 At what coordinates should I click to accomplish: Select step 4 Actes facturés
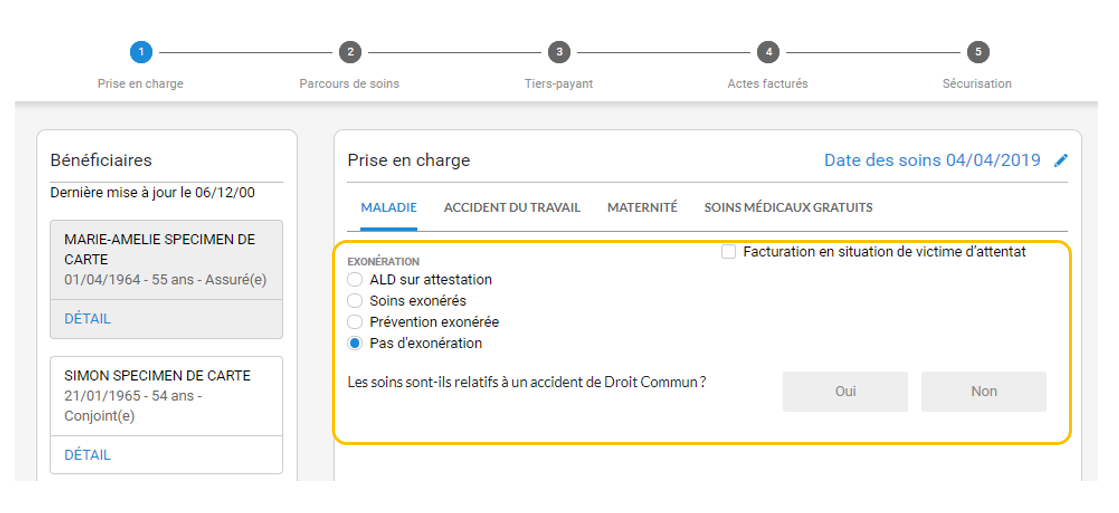pyautogui.click(x=767, y=52)
